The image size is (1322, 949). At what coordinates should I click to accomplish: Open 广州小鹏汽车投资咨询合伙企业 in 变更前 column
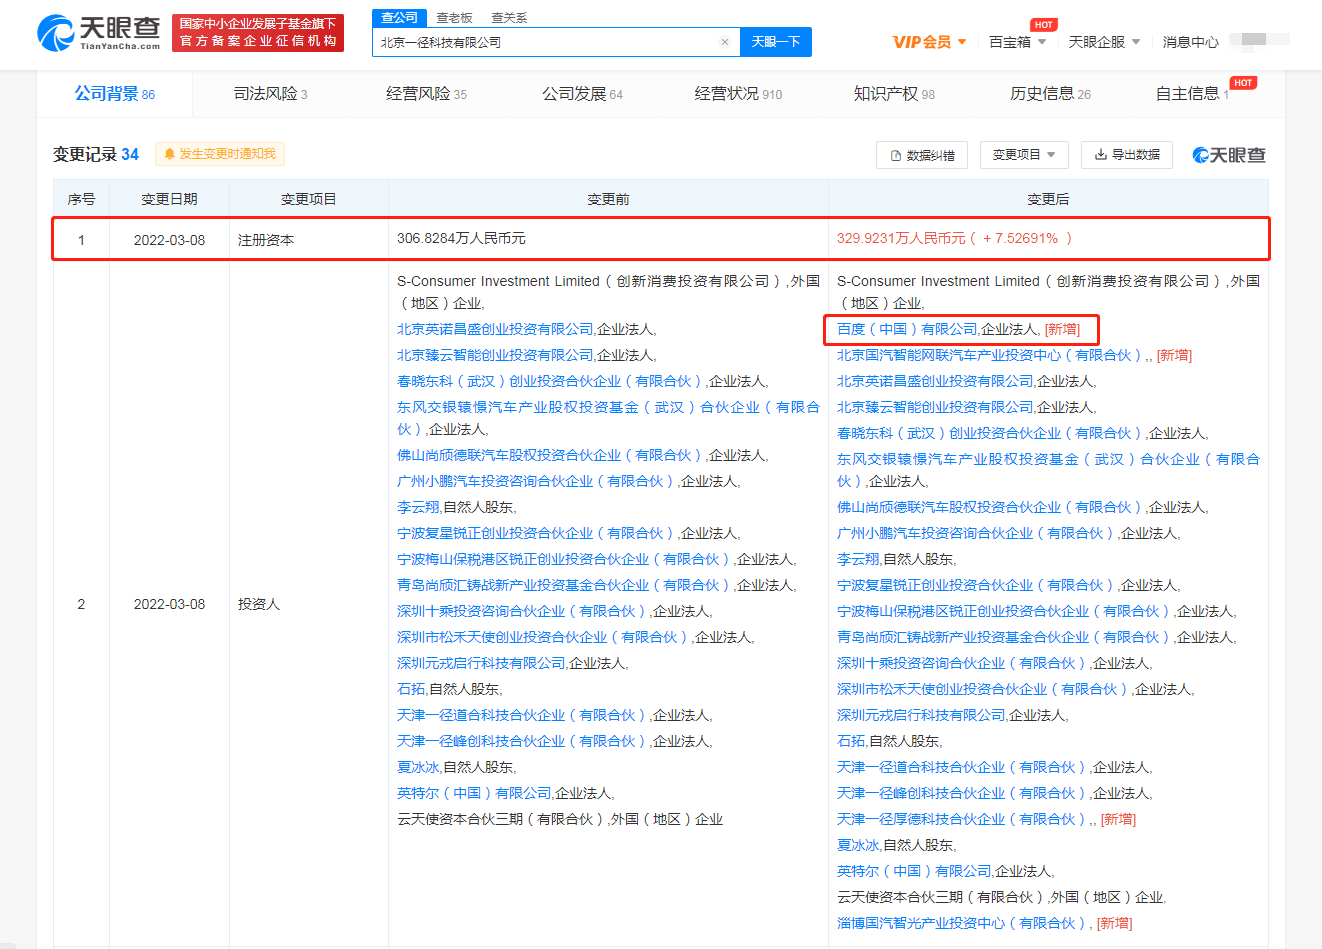tap(537, 481)
